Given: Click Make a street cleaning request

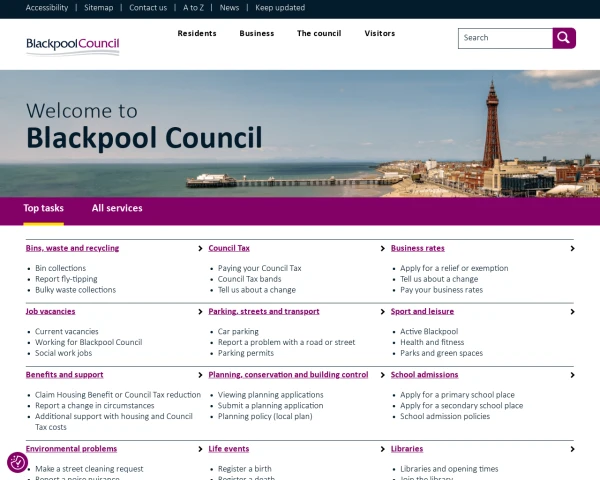Looking at the screenshot, I should click(89, 469).
